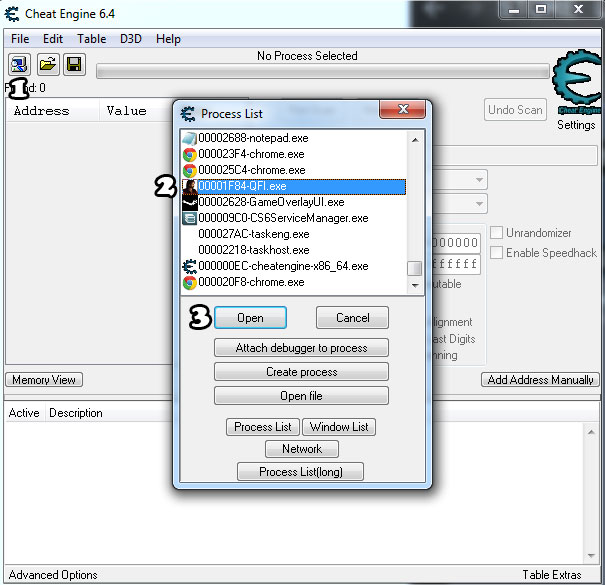Expand the lower value type dropdown
The image size is (605, 585).
pos(479,204)
